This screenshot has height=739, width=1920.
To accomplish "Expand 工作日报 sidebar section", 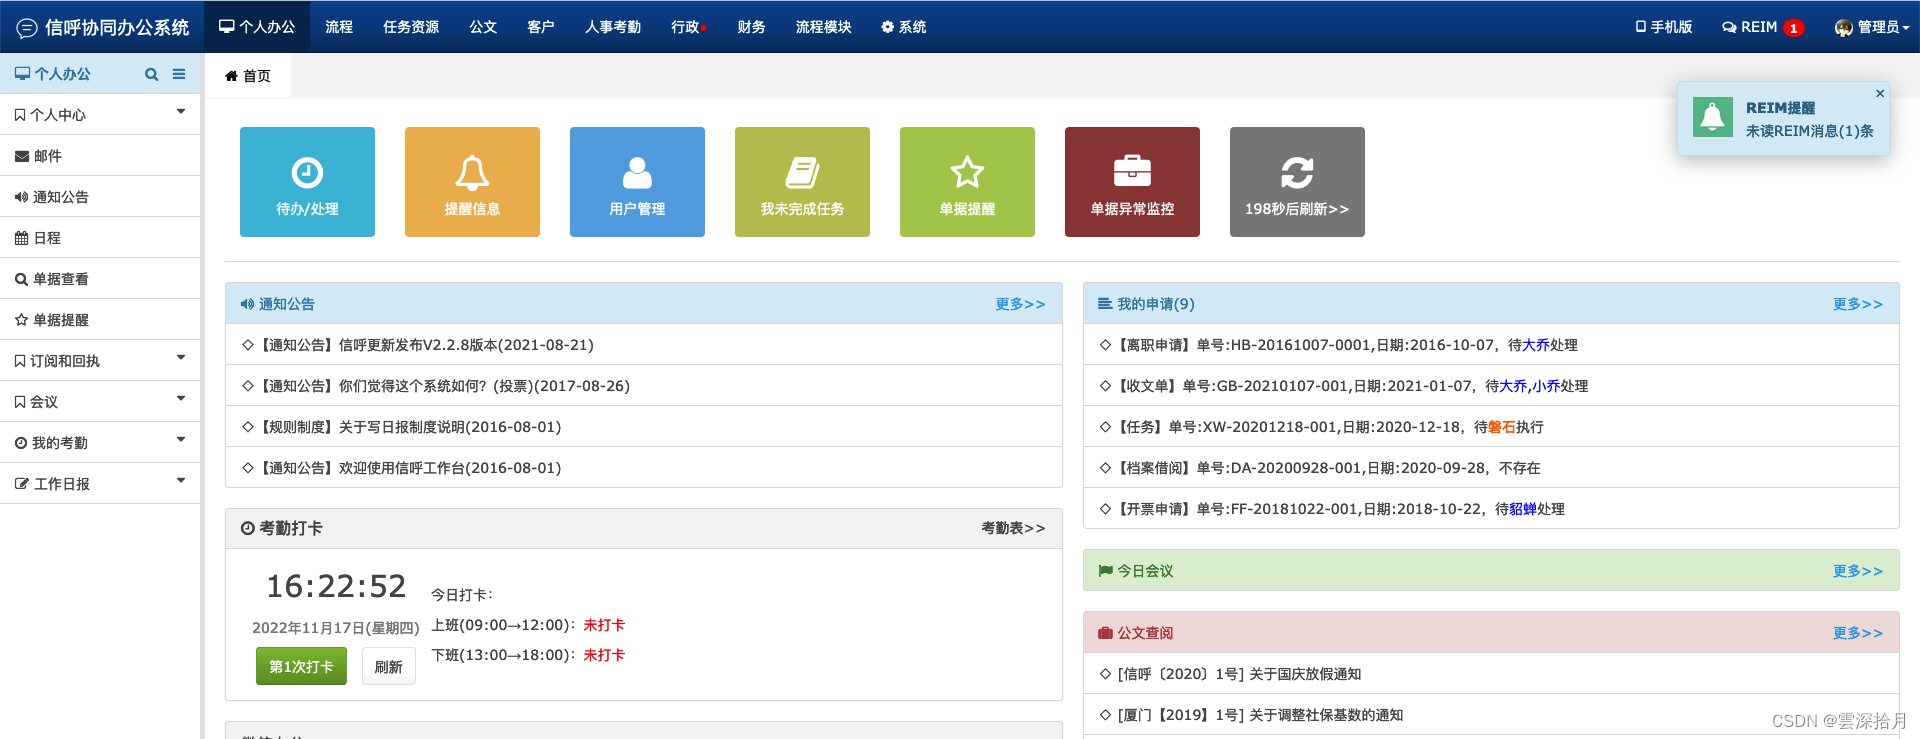I will [100, 484].
